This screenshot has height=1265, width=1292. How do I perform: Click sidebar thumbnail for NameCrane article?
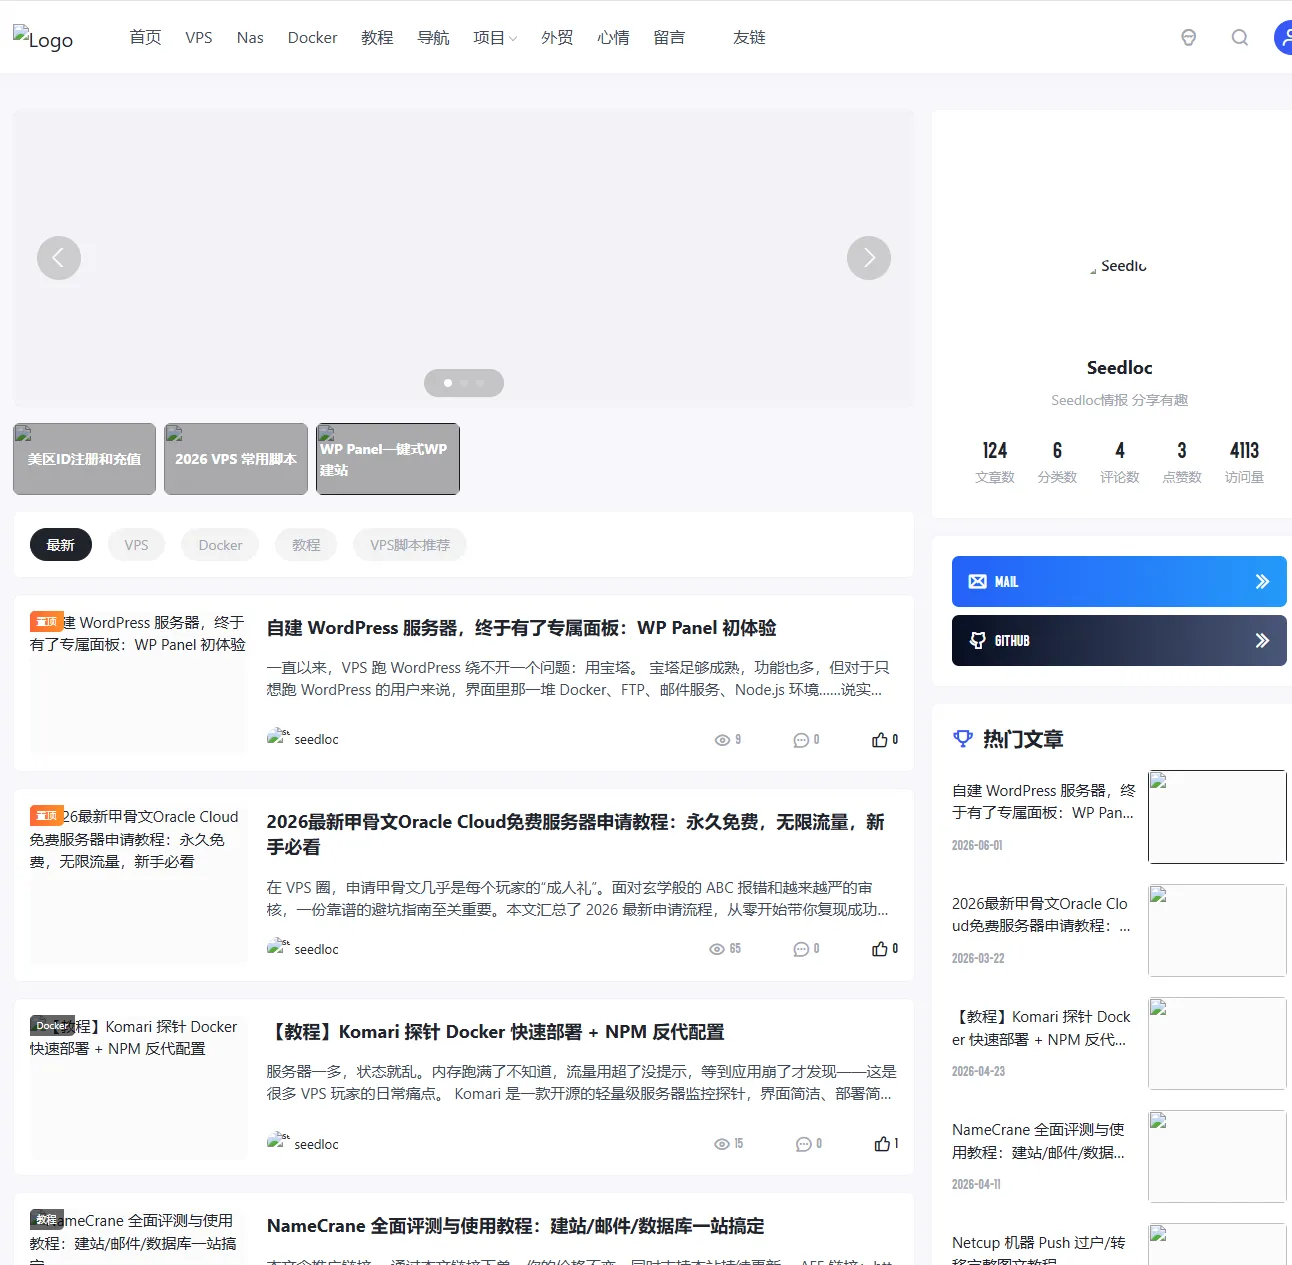pos(1217,1156)
